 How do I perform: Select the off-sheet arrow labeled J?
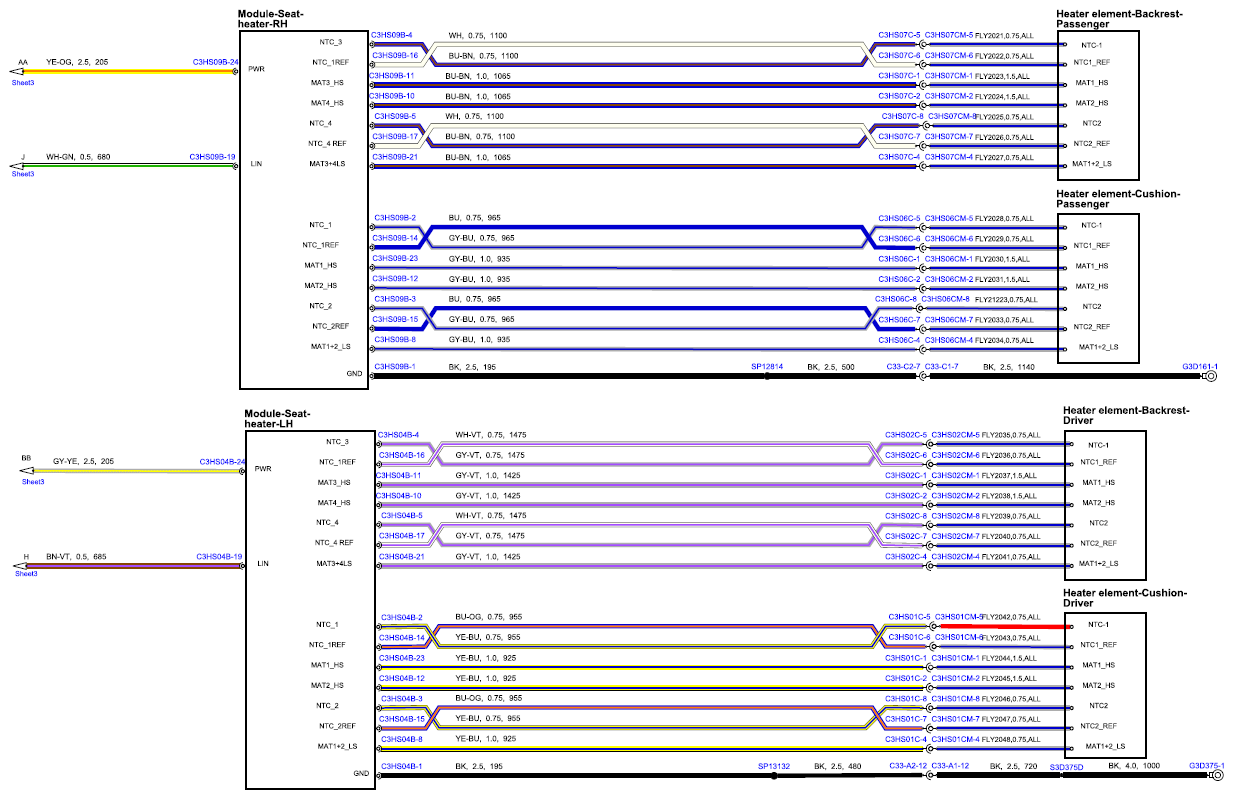point(16,166)
